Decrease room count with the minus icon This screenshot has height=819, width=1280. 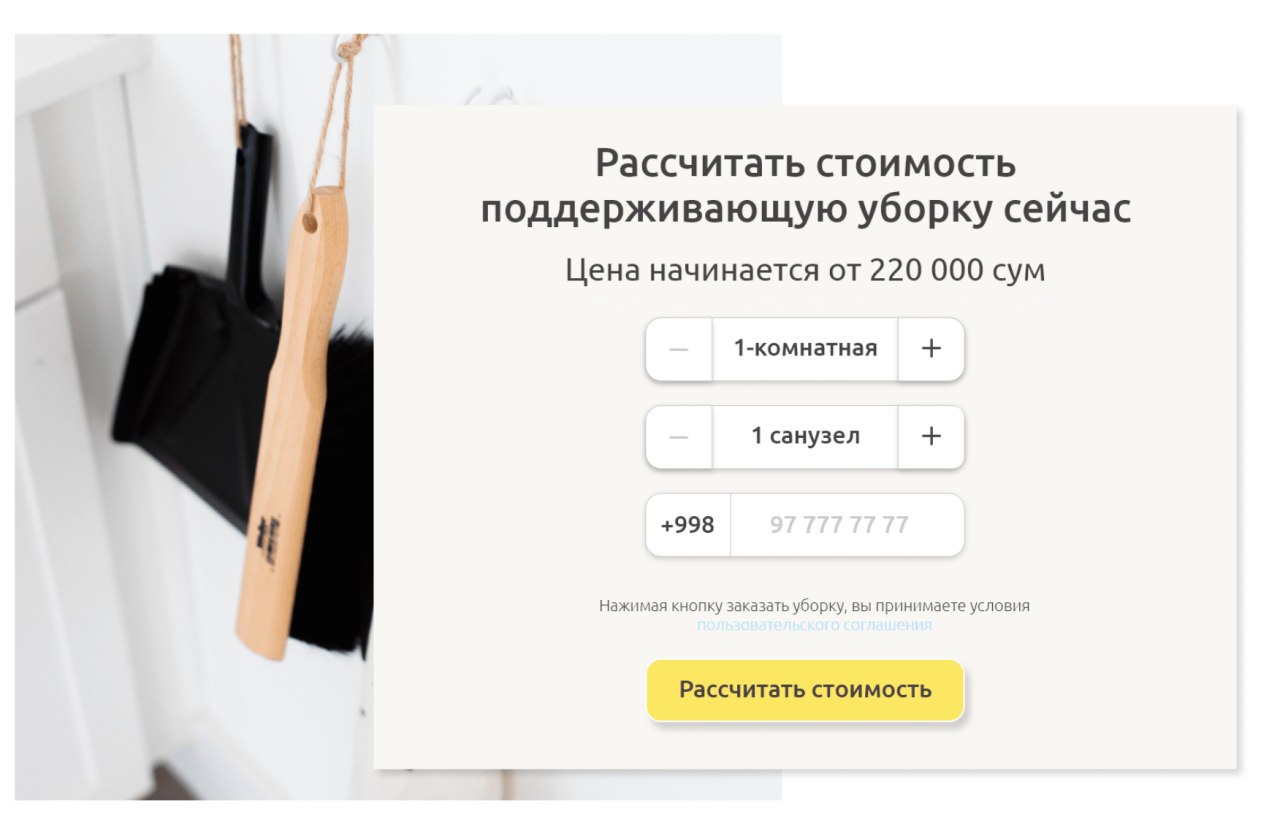pos(679,349)
